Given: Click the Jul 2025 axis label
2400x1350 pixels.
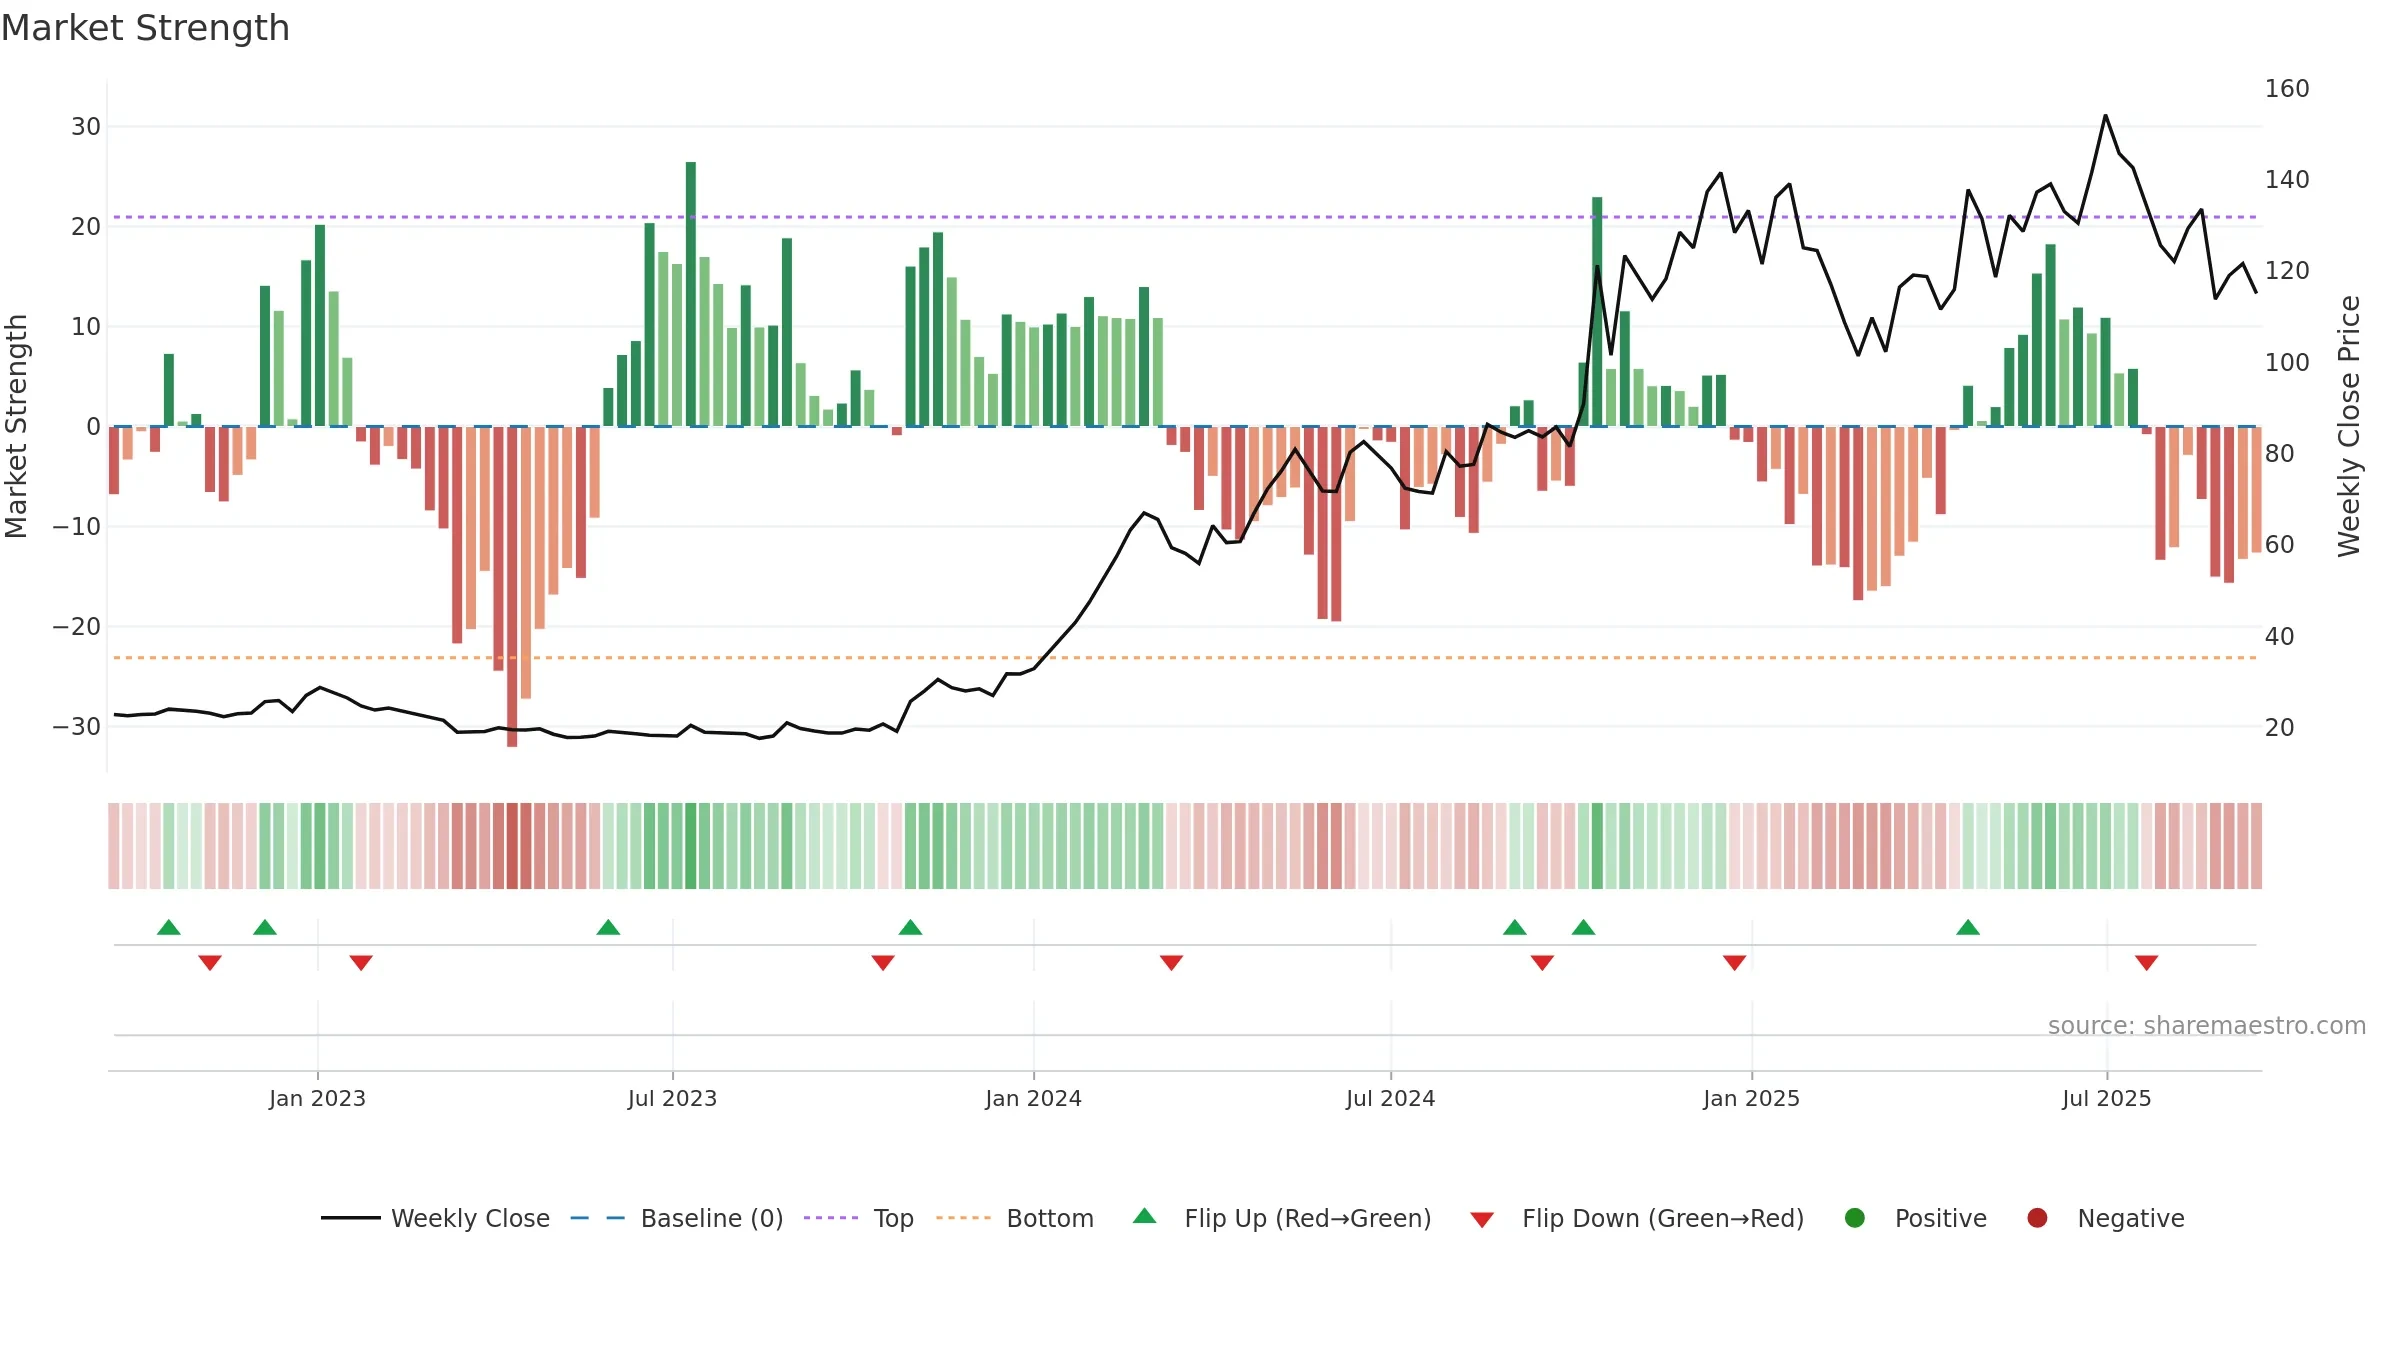Looking at the screenshot, I should click(2106, 1098).
